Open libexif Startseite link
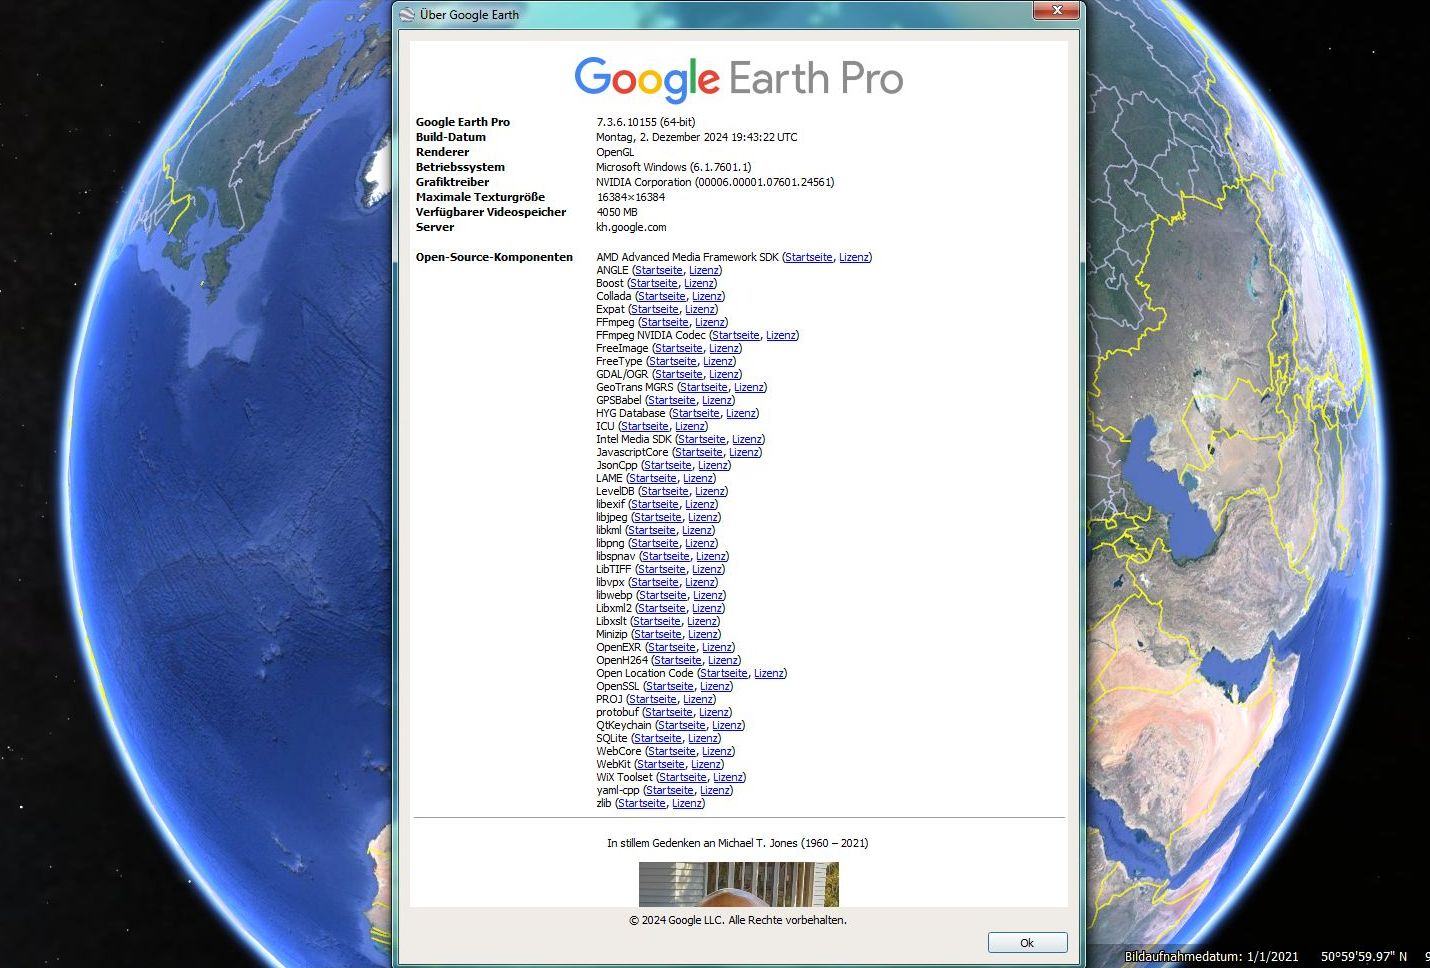Image resolution: width=1430 pixels, height=968 pixels. click(655, 504)
